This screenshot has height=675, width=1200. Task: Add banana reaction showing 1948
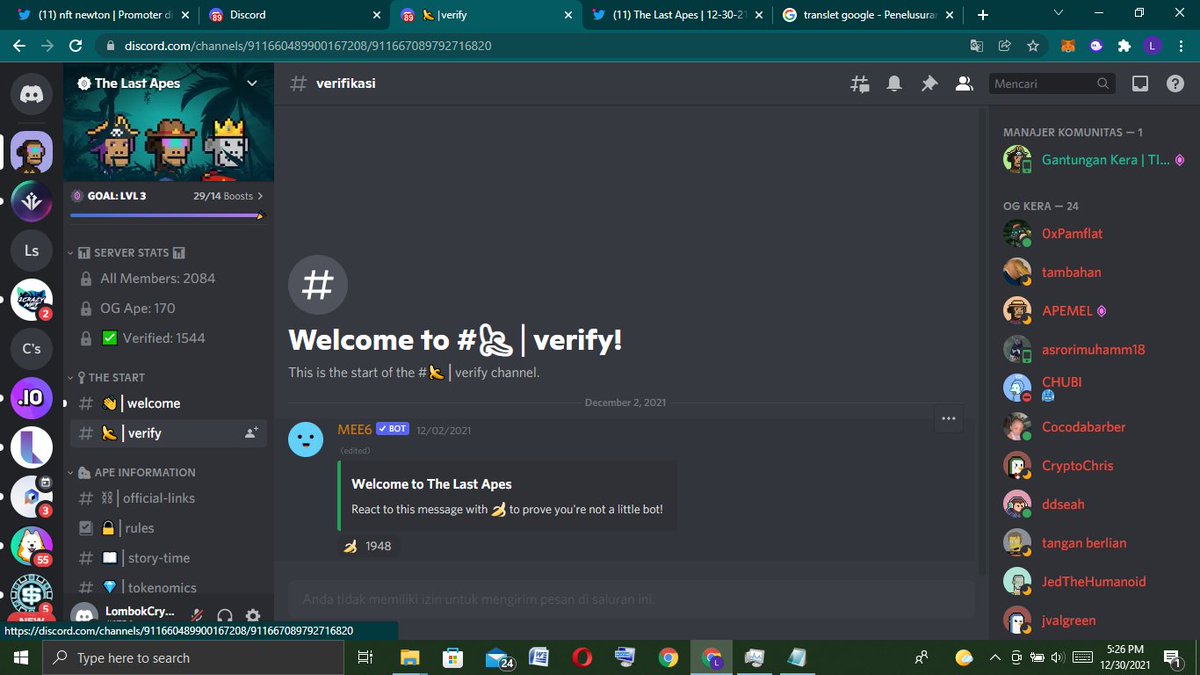tap(367, 546)
